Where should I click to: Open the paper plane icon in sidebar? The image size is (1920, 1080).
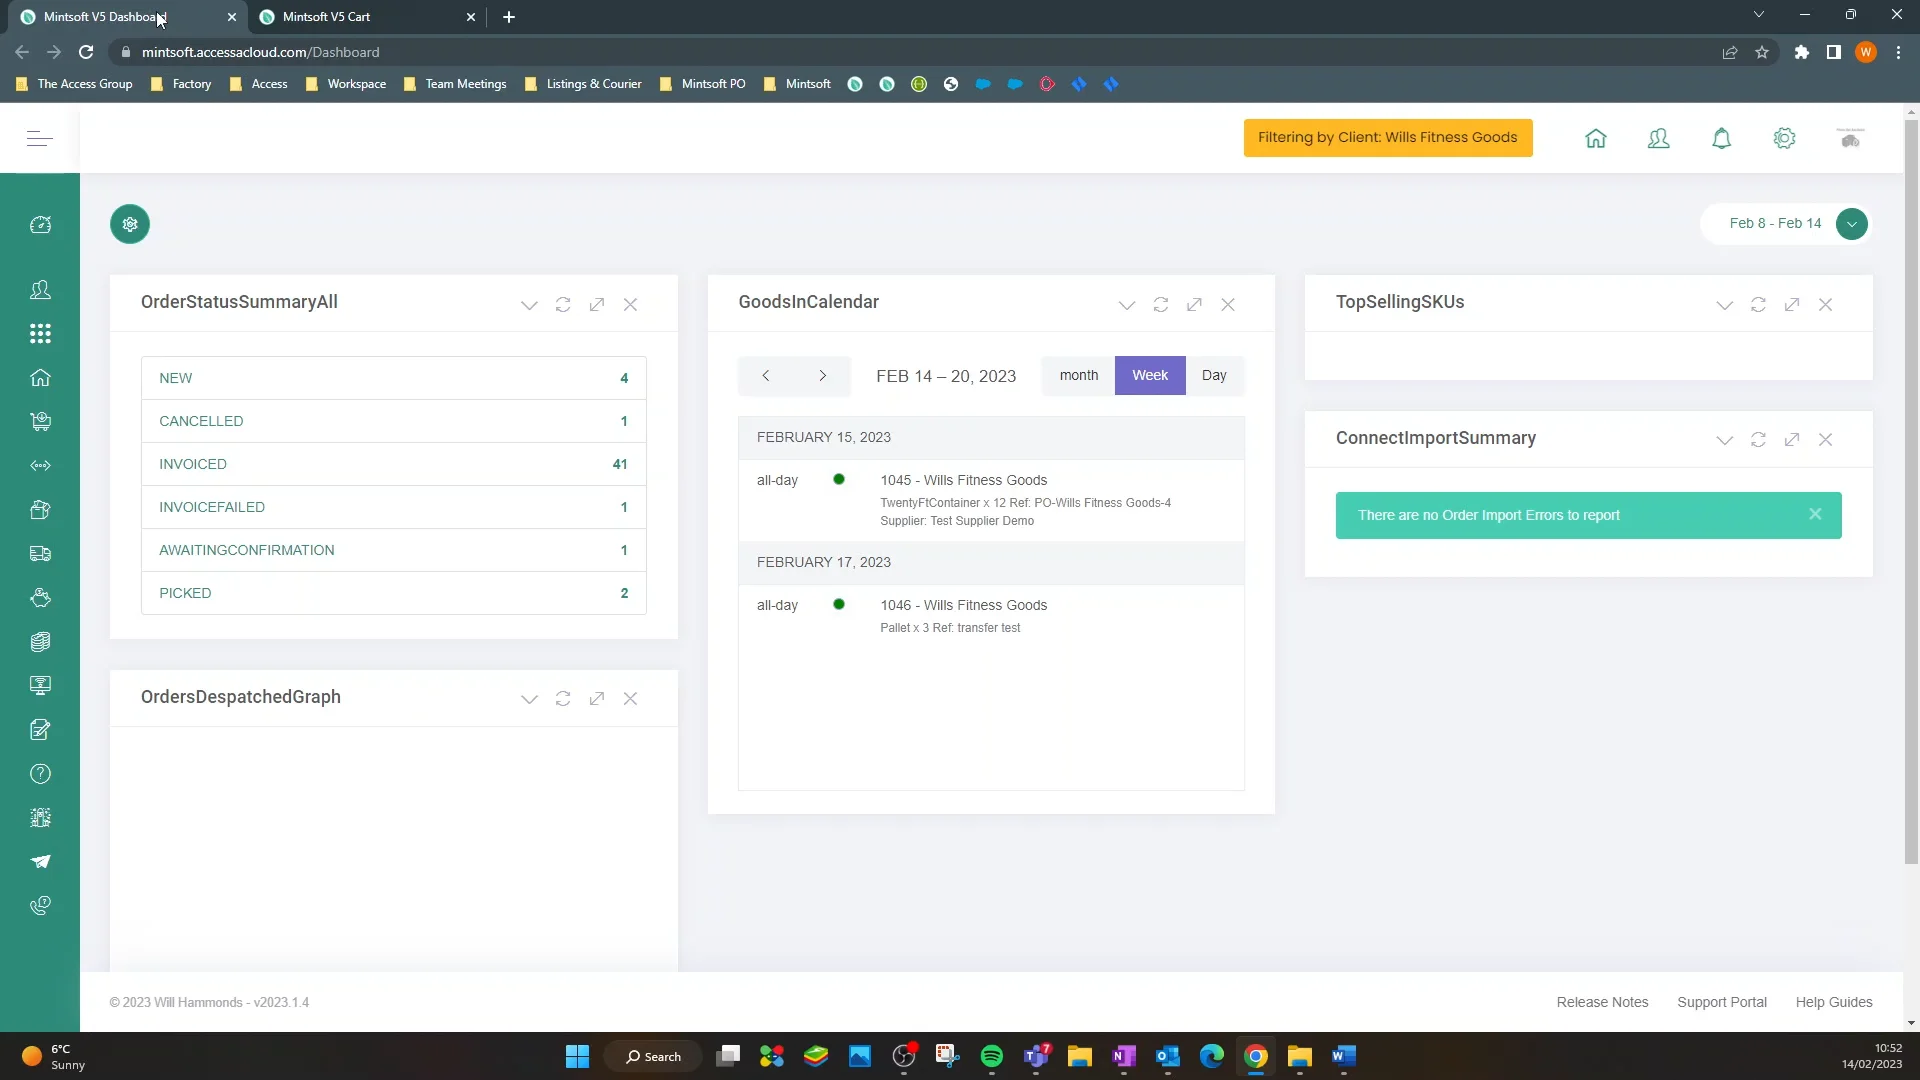(x=40, y=862)
